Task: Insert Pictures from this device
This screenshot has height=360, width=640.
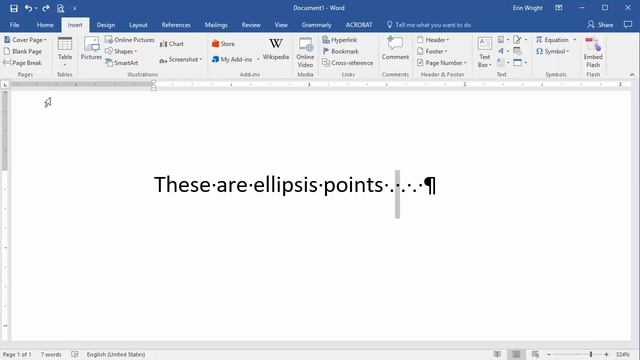Action: pos(91,49)
